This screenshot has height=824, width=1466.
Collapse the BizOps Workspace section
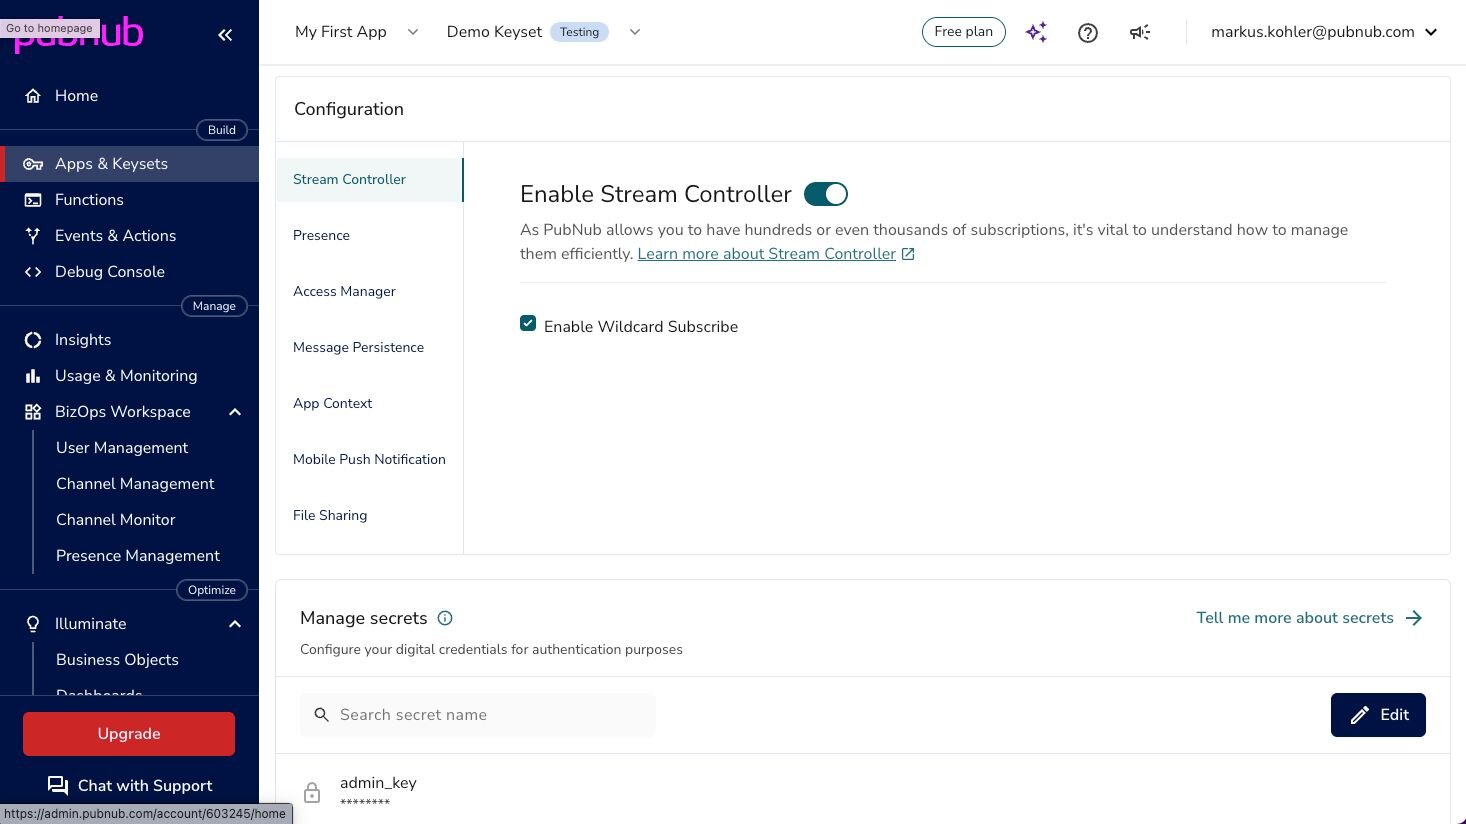235,411
